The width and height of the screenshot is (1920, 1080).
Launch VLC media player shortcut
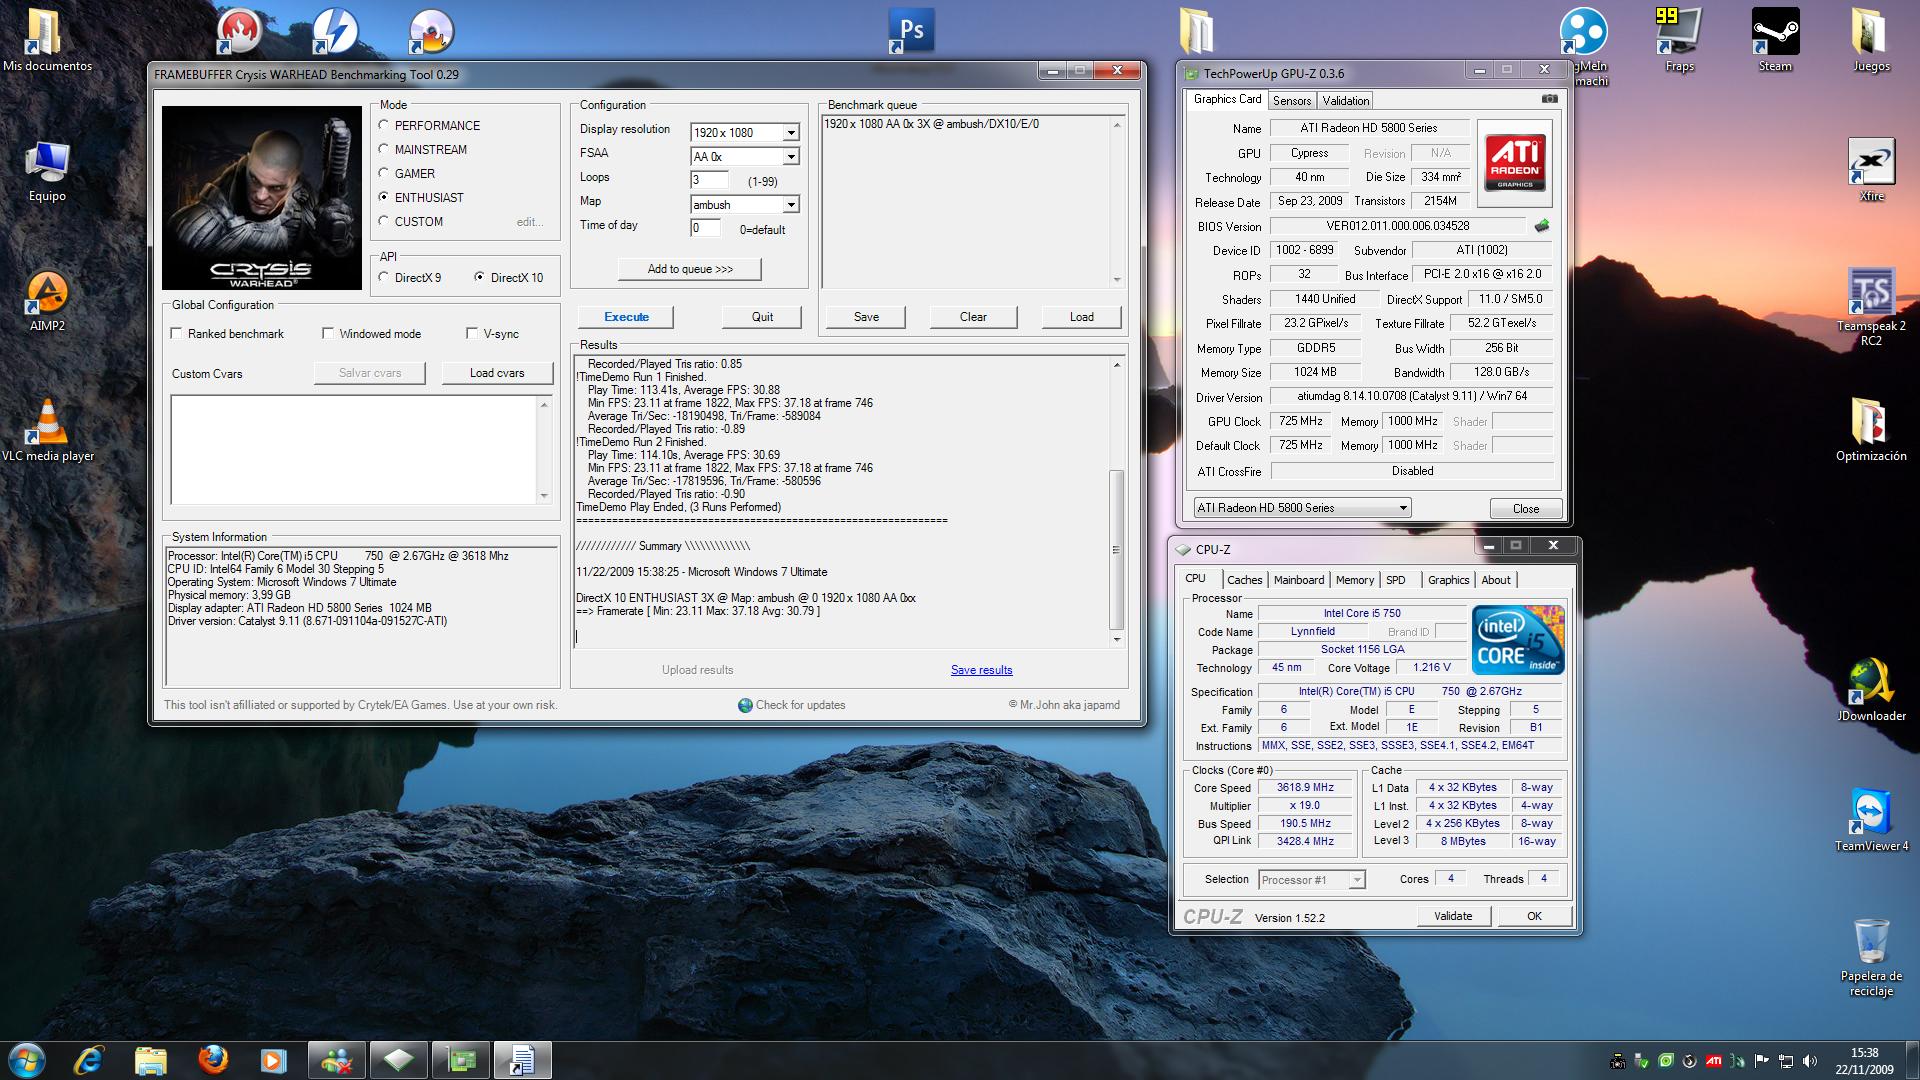(x=47, y=431)
